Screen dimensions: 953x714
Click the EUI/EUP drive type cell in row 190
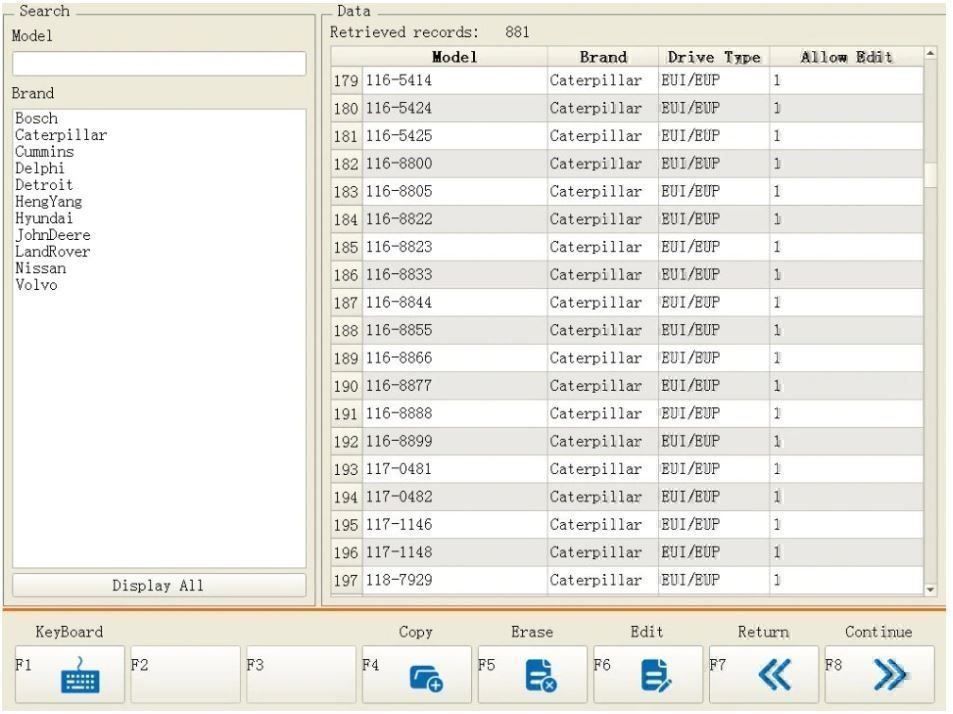point(714,386)
